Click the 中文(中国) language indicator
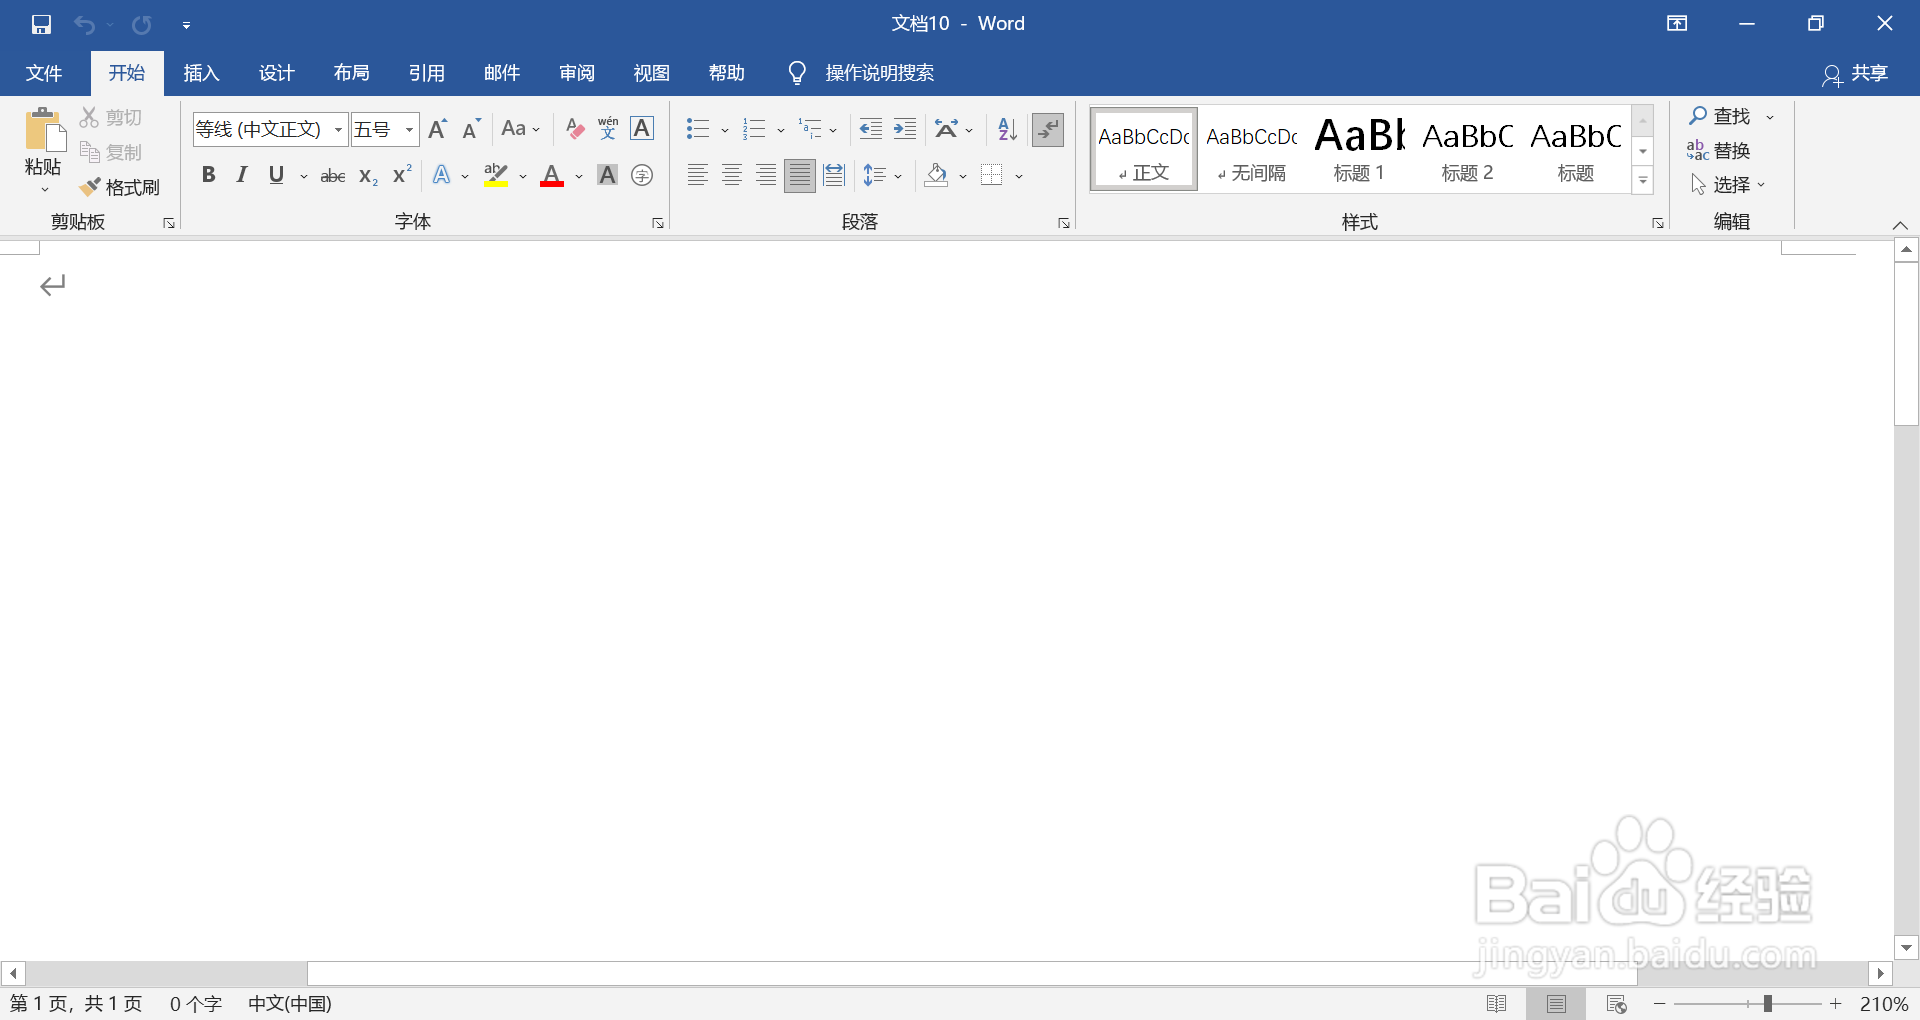This screenshot has width=1920, height=1020. coord(290,1004)
